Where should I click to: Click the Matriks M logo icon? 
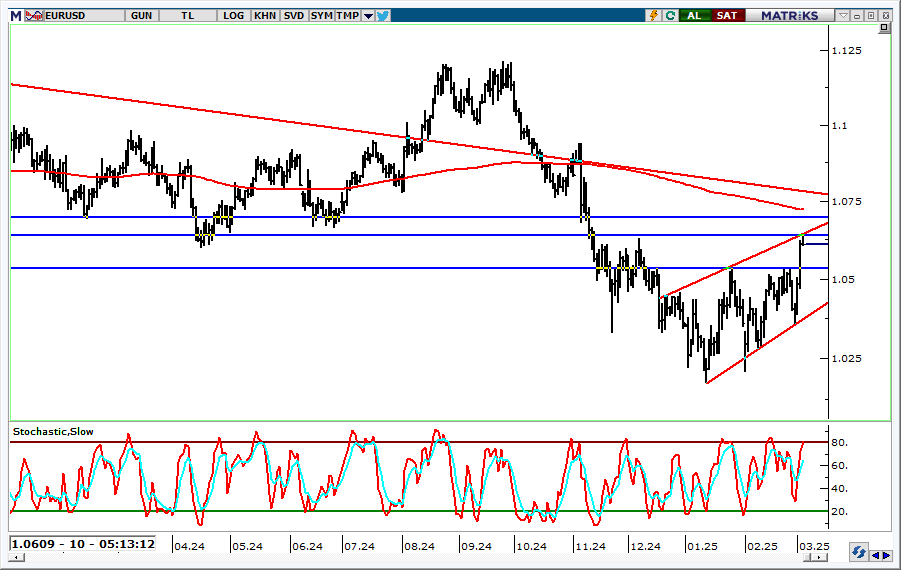click(13, 15)
